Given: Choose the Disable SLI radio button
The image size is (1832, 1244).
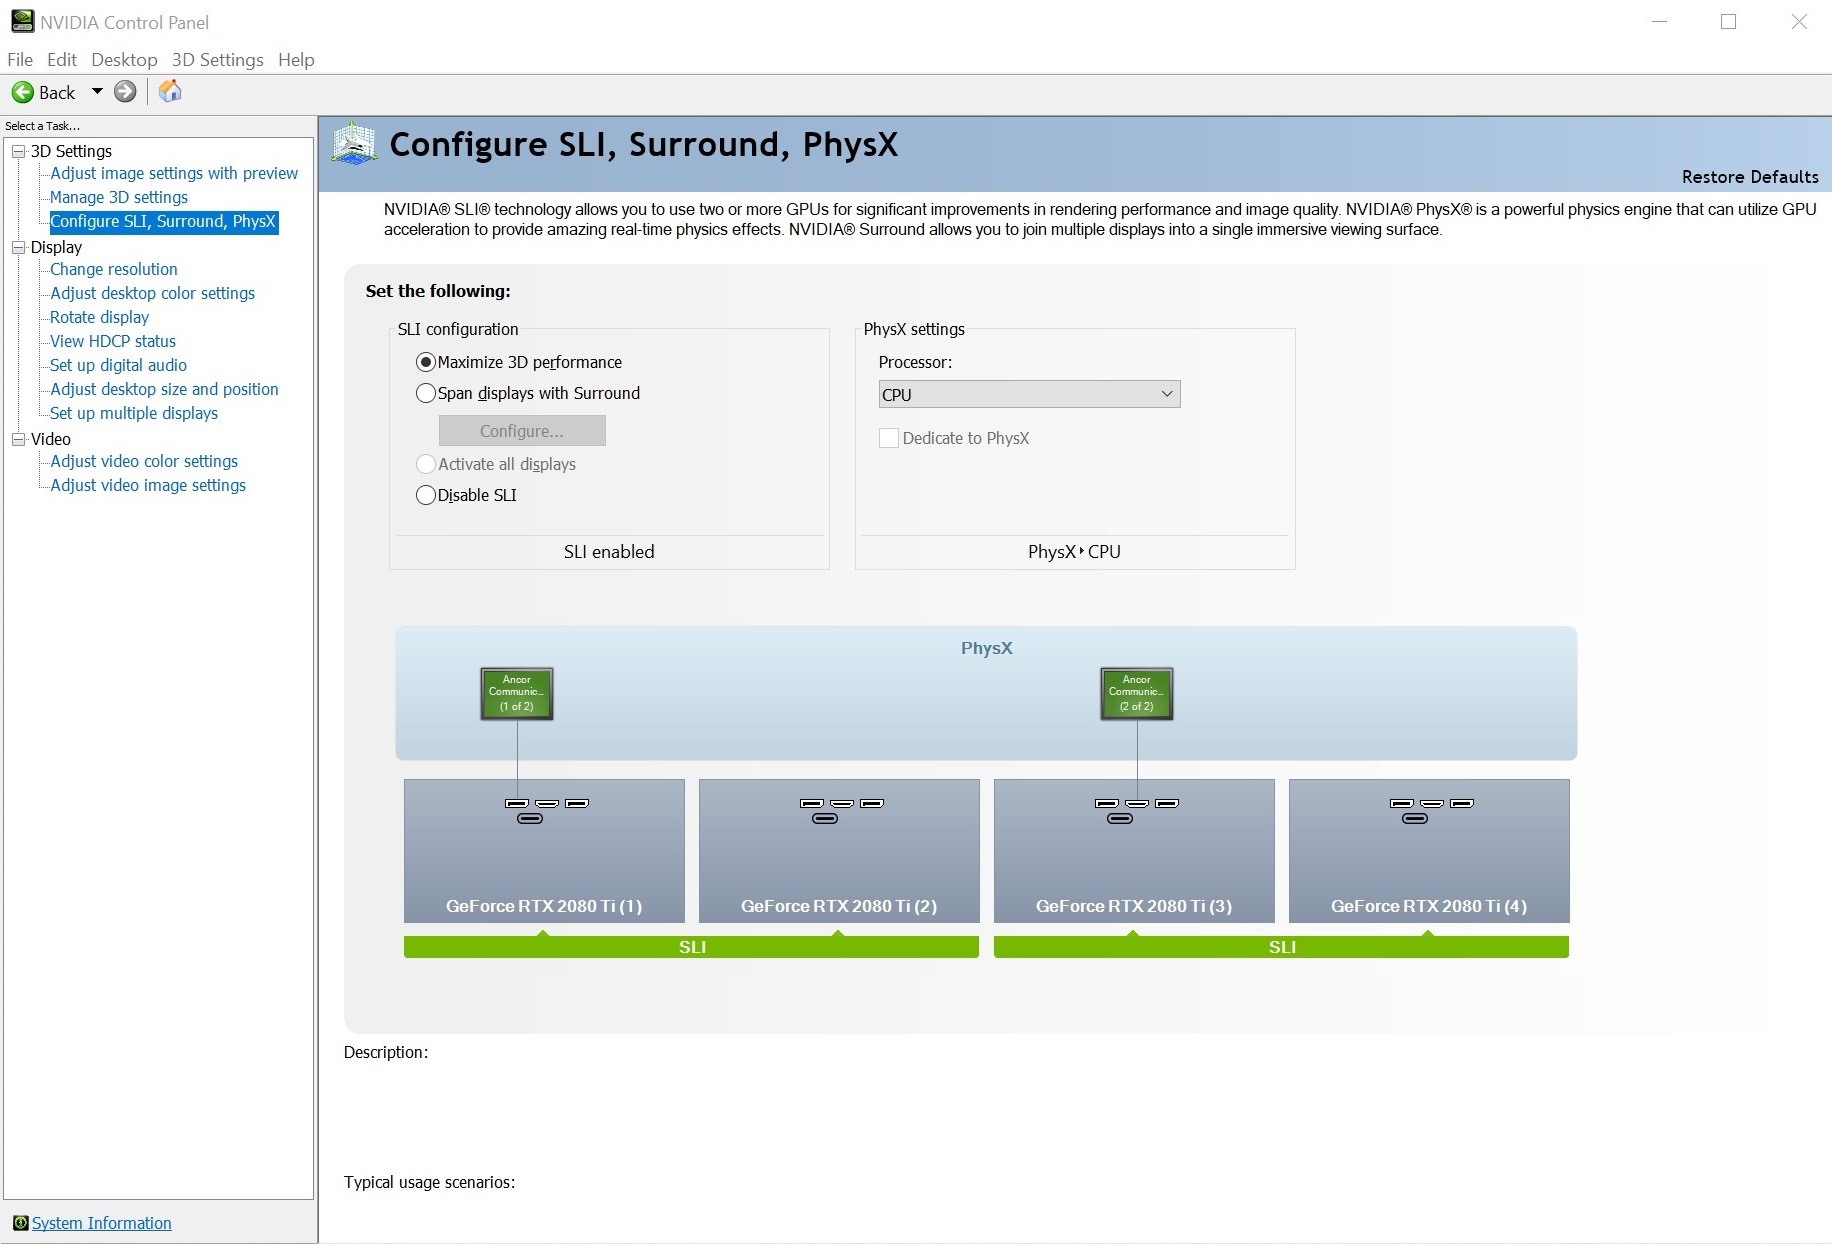Looking at the screenshot, I should pyautogui.click(x=426, y=495).
